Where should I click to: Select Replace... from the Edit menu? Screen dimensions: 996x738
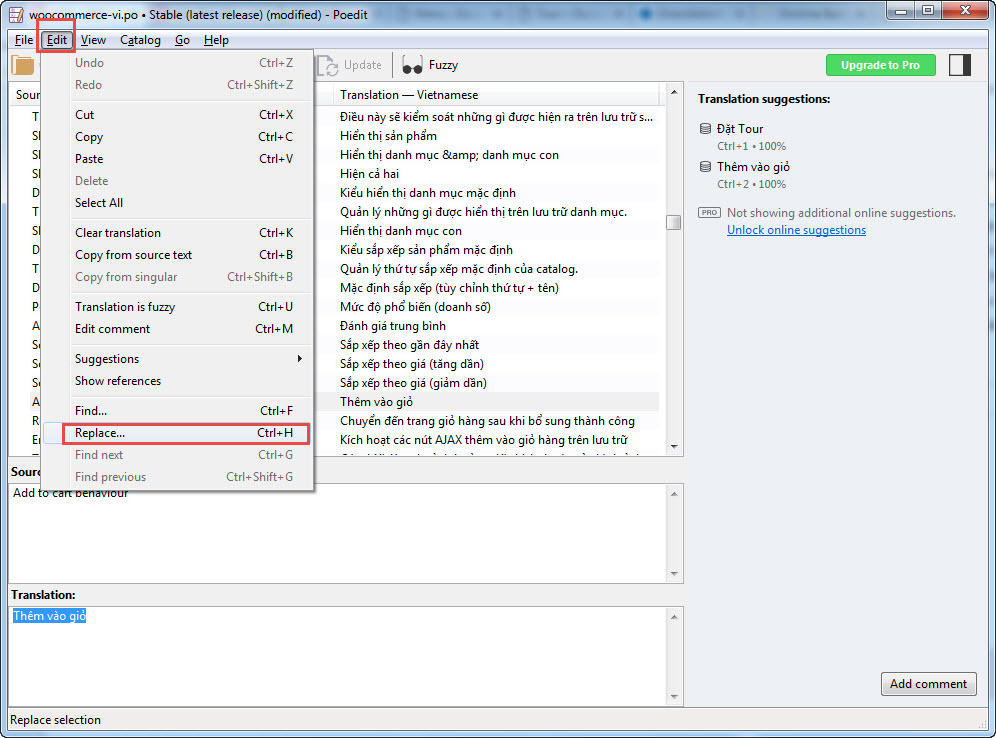point(100,433)
